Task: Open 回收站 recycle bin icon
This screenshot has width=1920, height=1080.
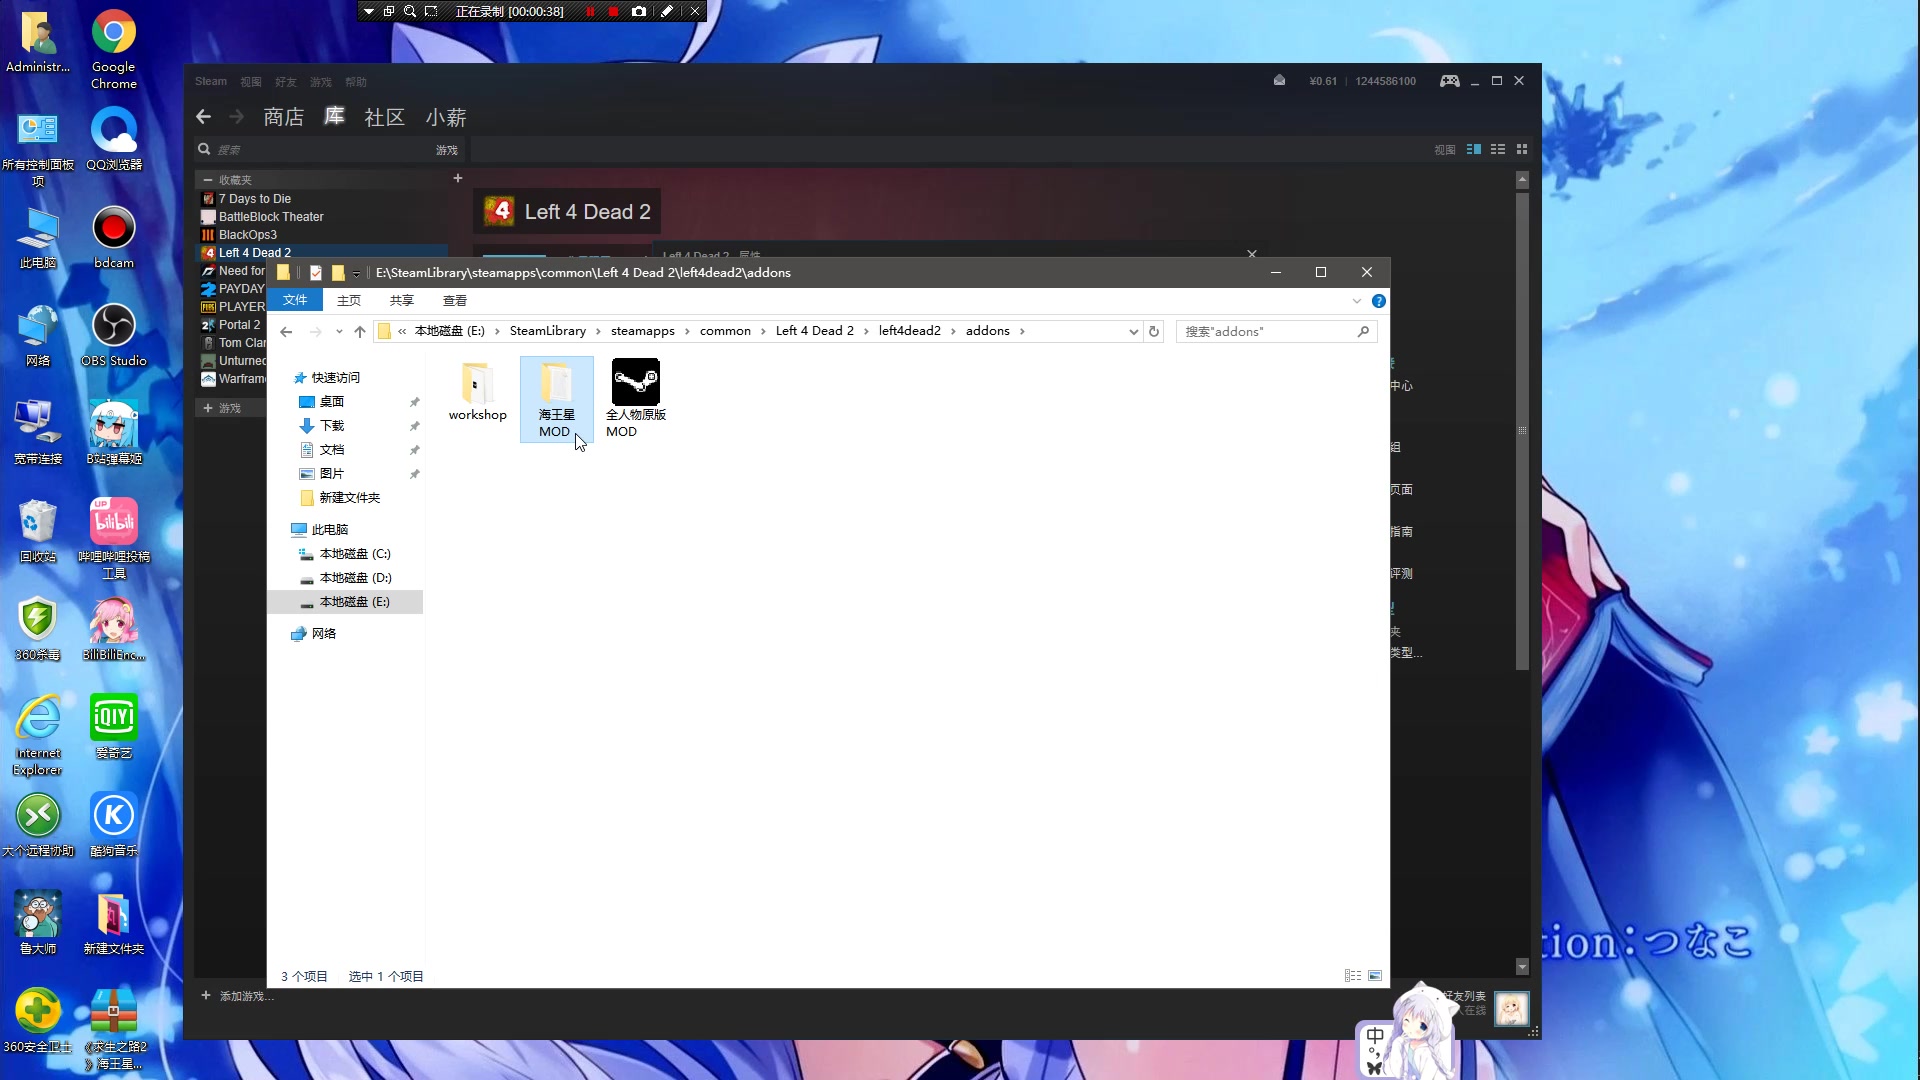Action: coord(38,531)
